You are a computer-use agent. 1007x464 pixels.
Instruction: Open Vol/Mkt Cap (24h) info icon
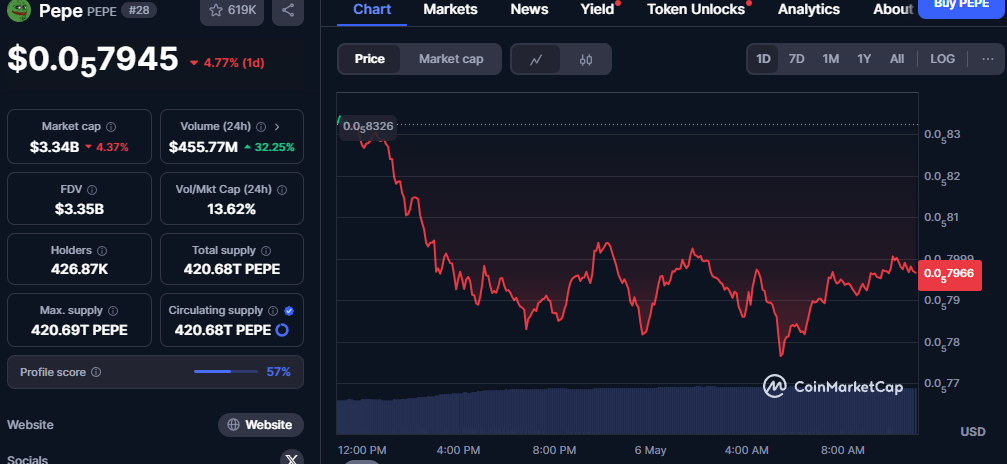tap(282, 190)
